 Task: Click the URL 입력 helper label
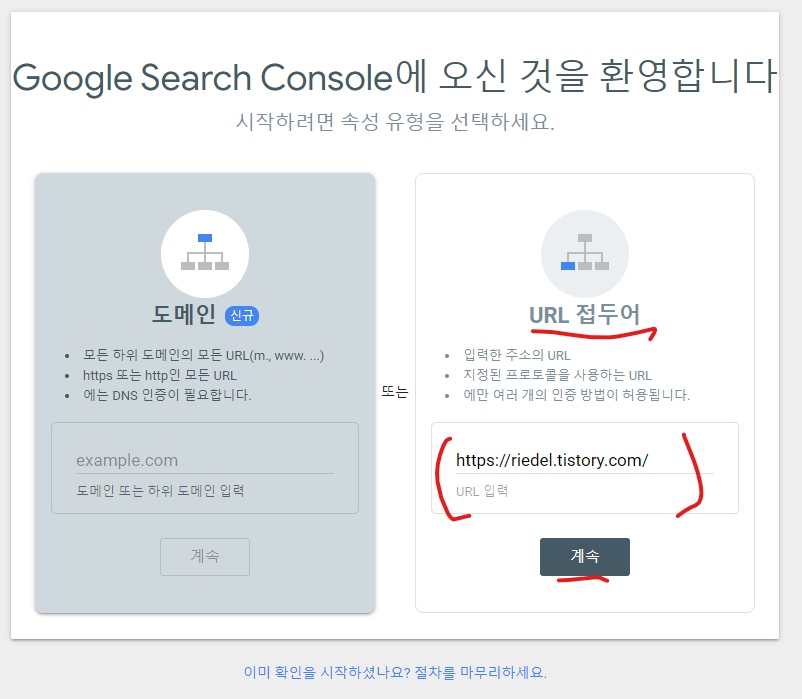click(x=482, y=491)
